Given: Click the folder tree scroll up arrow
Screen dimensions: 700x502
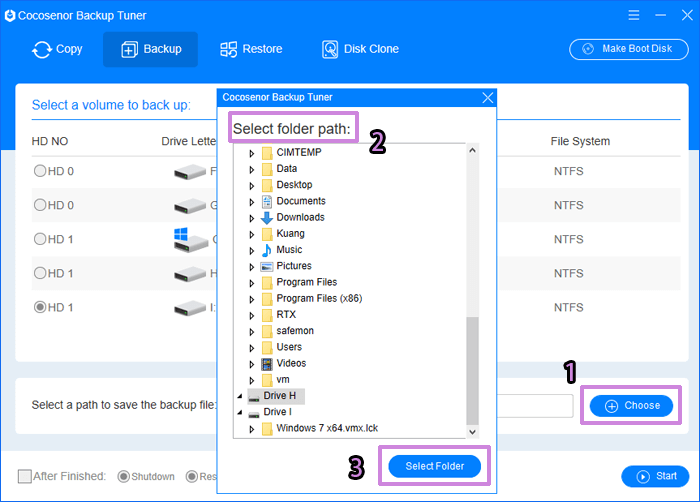Looking at the screenshot, I should [x=472, y=151].
